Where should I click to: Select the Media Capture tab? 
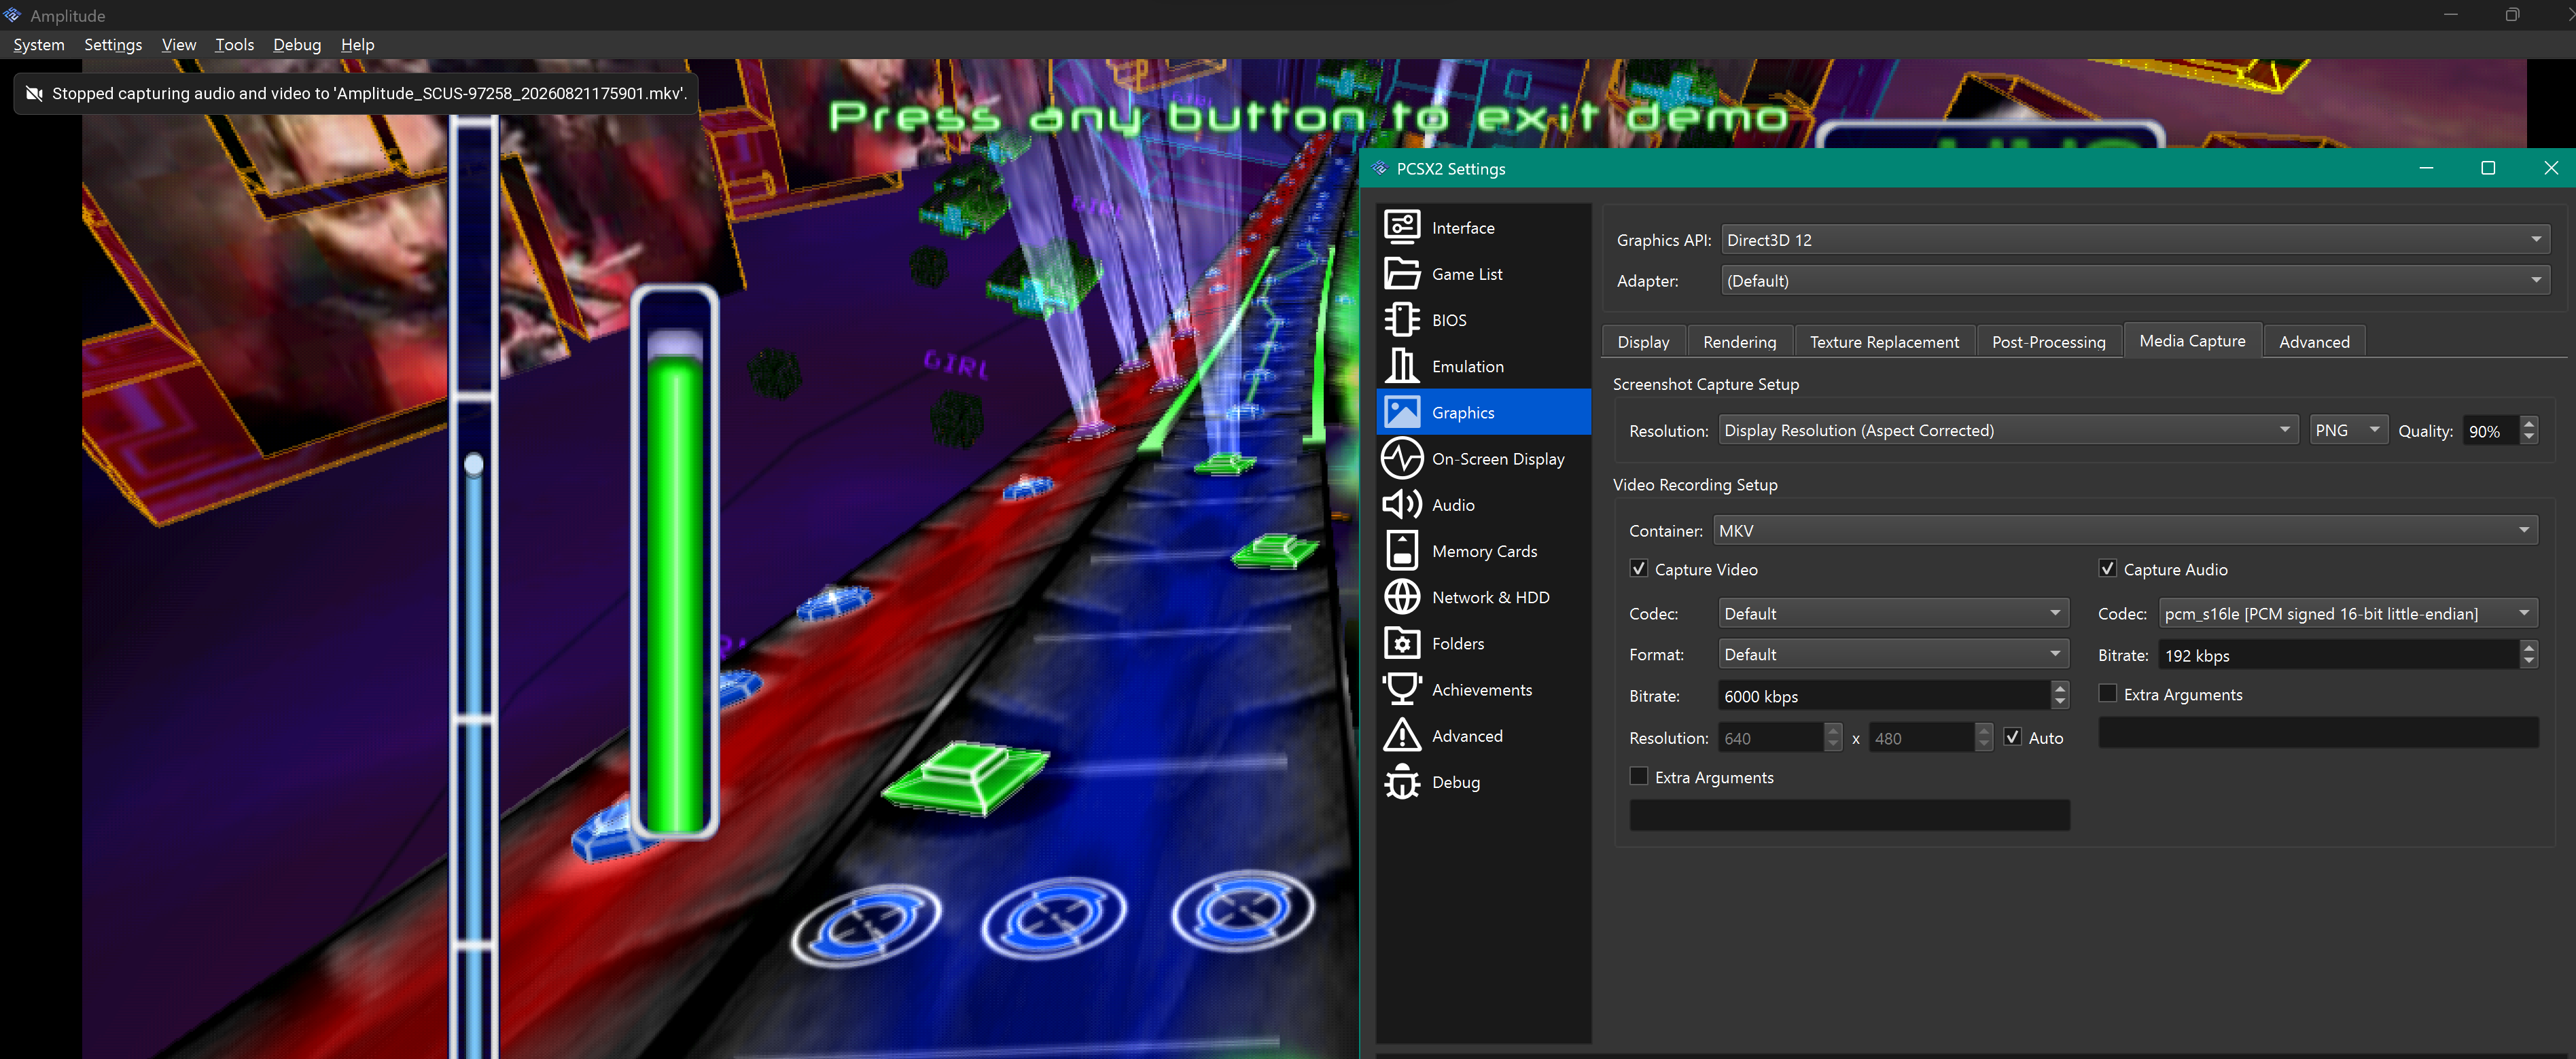(x=2192, y=341)
